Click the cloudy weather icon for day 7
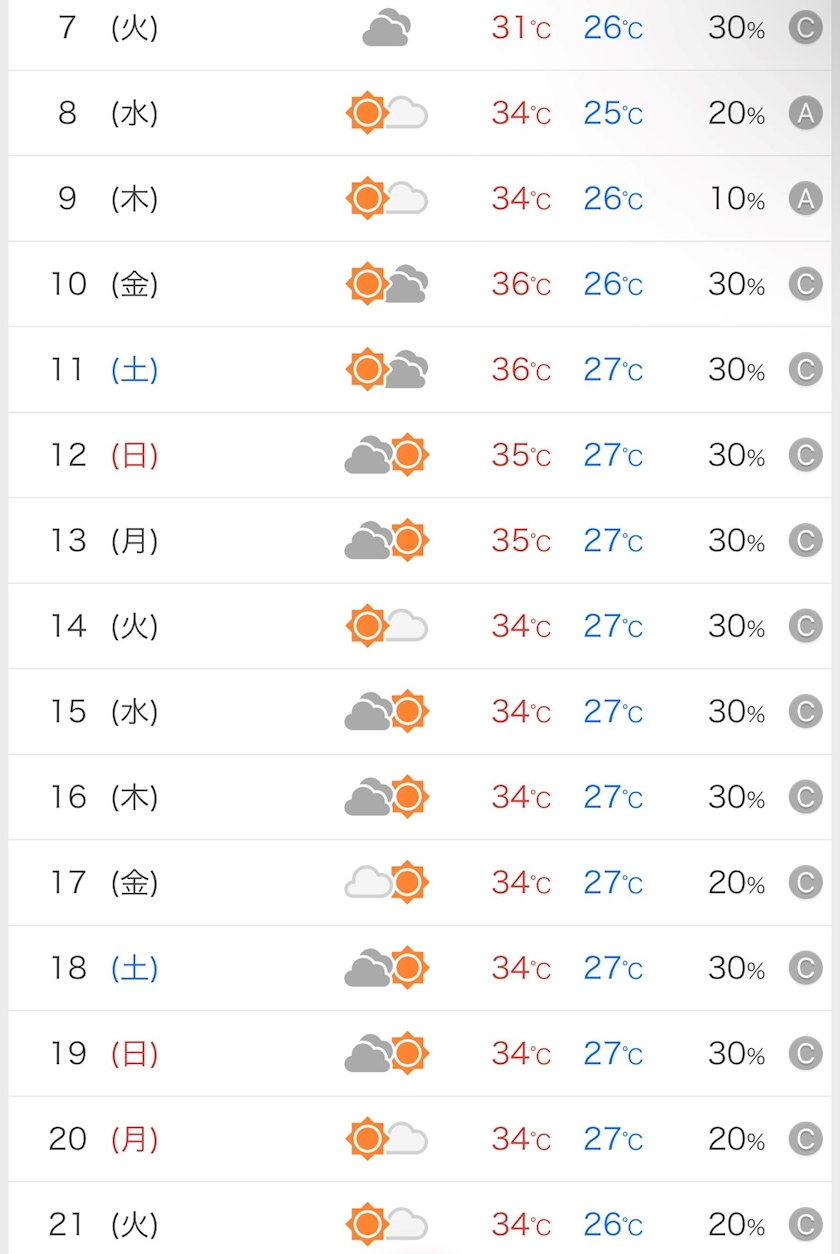 point(386,28)
